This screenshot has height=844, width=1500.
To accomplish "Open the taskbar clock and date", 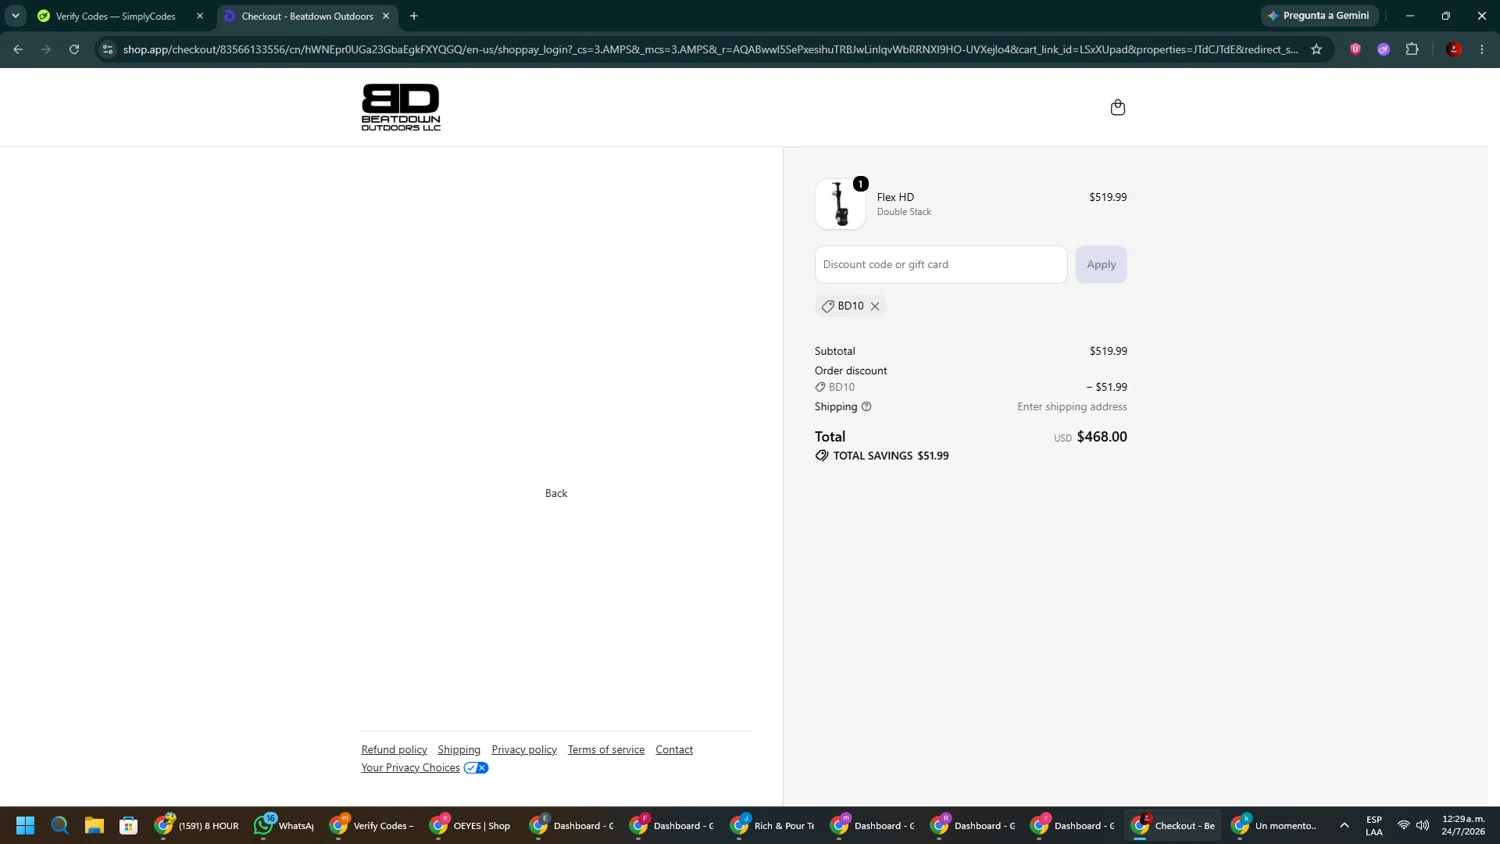I will (1463, 825).
